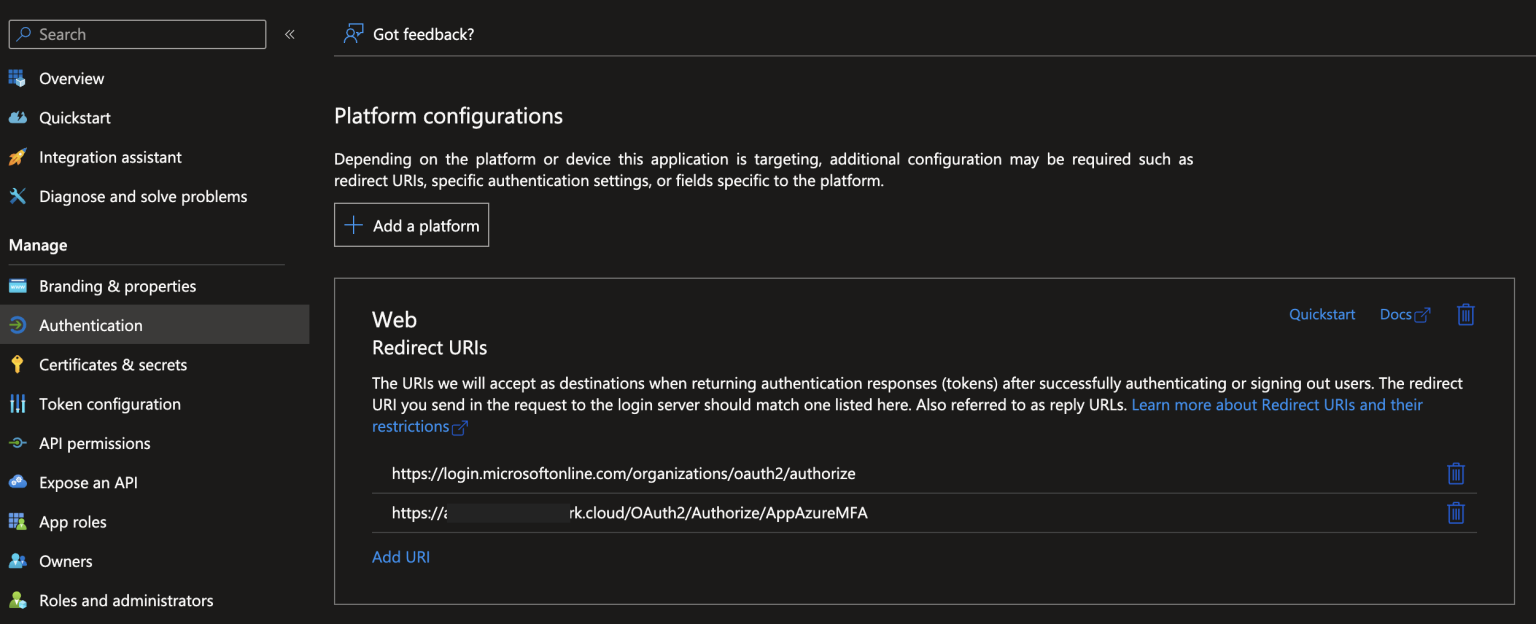Click the Got feedback speech-bubble icon

(x=353, y=33)
